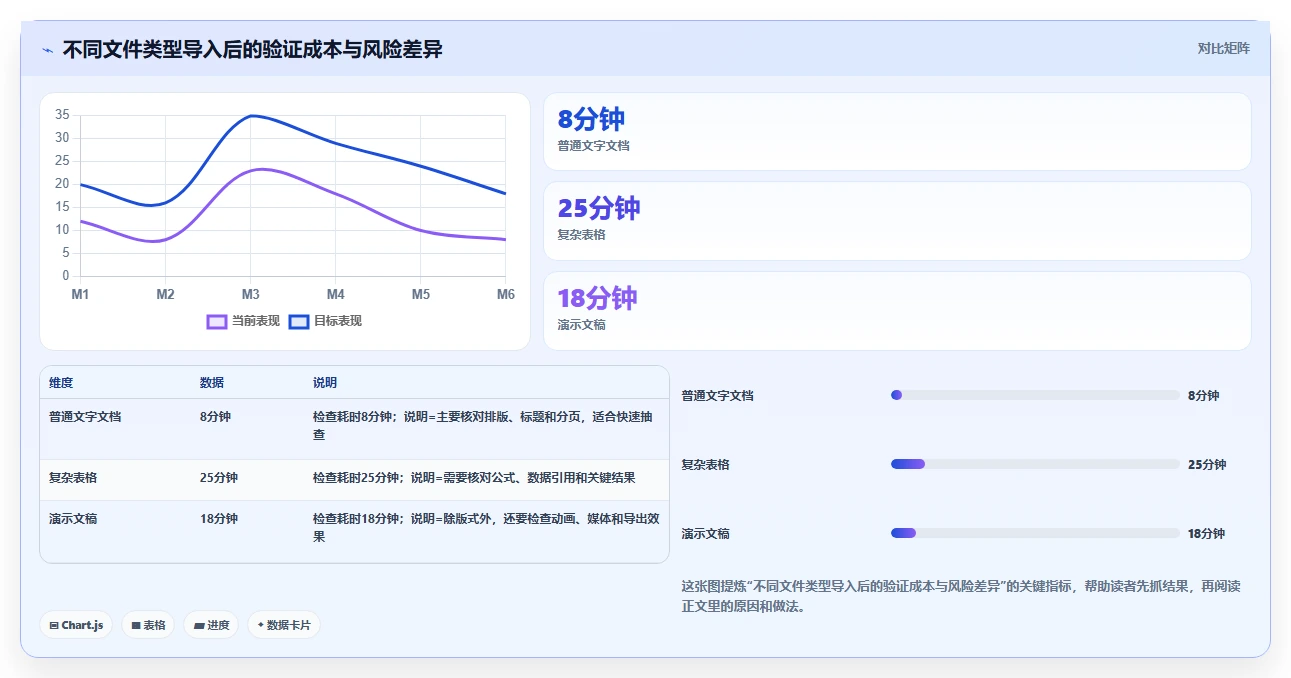Click the description starting 检查耗时8分钟

(483, 426)
